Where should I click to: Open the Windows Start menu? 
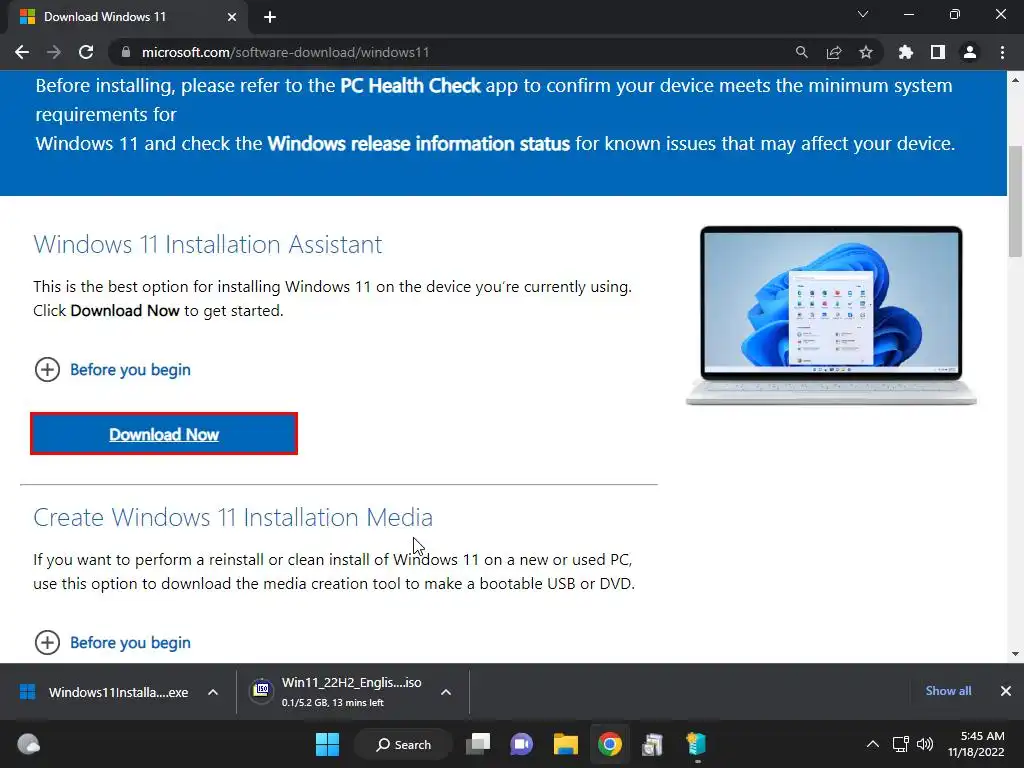pyautogui.click(x=327, y=744)
